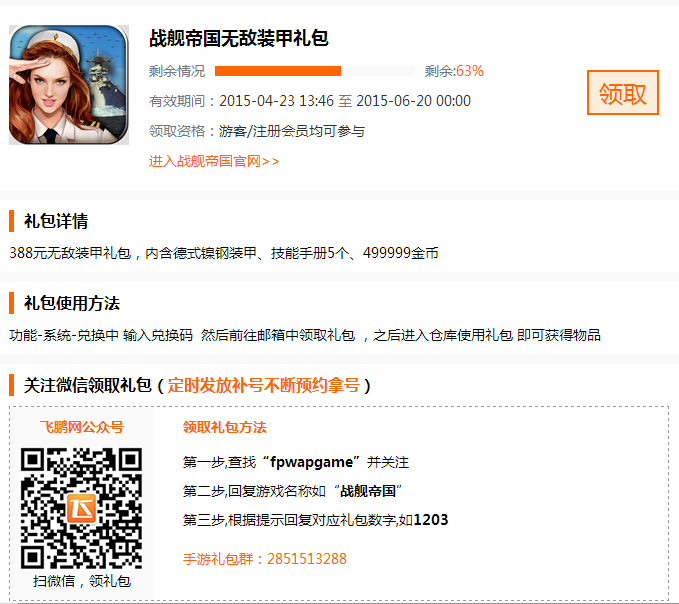This screenshot has width=679, height=604.
Task: Select the title 战舰帝国无敌装甲礼包
Action: [x=239, y=38]
